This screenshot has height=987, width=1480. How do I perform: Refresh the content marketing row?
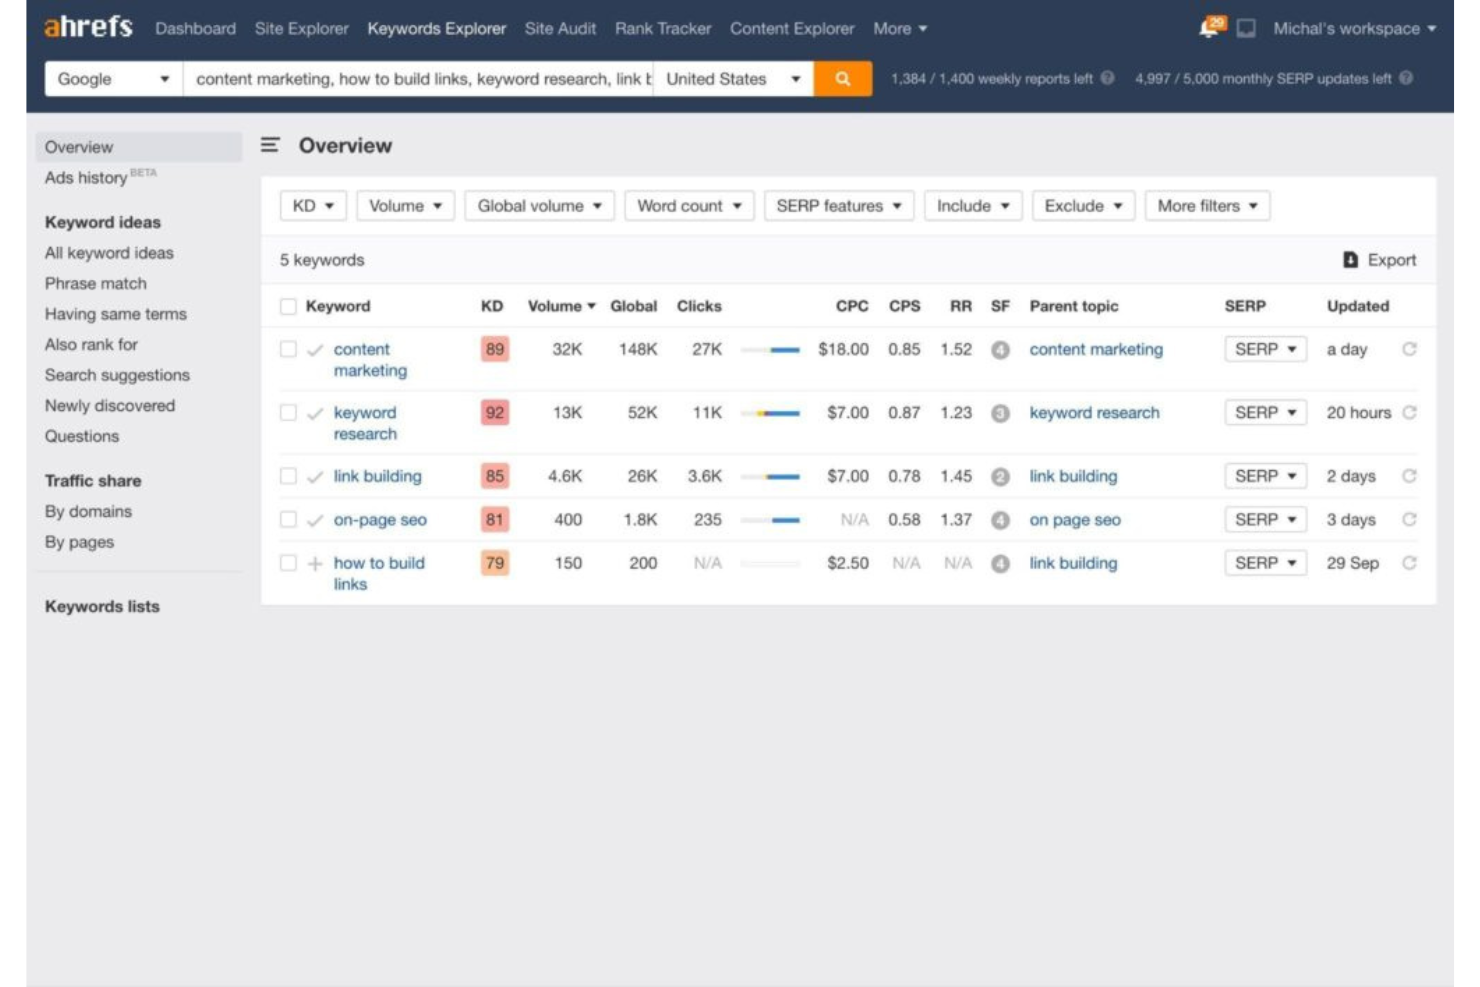pos(1409,349)
